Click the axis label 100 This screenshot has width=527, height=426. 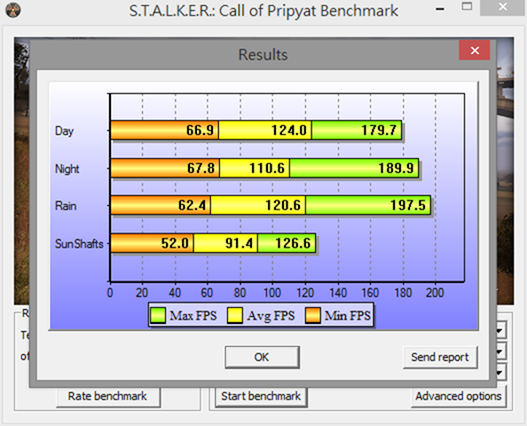tap(272, 293)
